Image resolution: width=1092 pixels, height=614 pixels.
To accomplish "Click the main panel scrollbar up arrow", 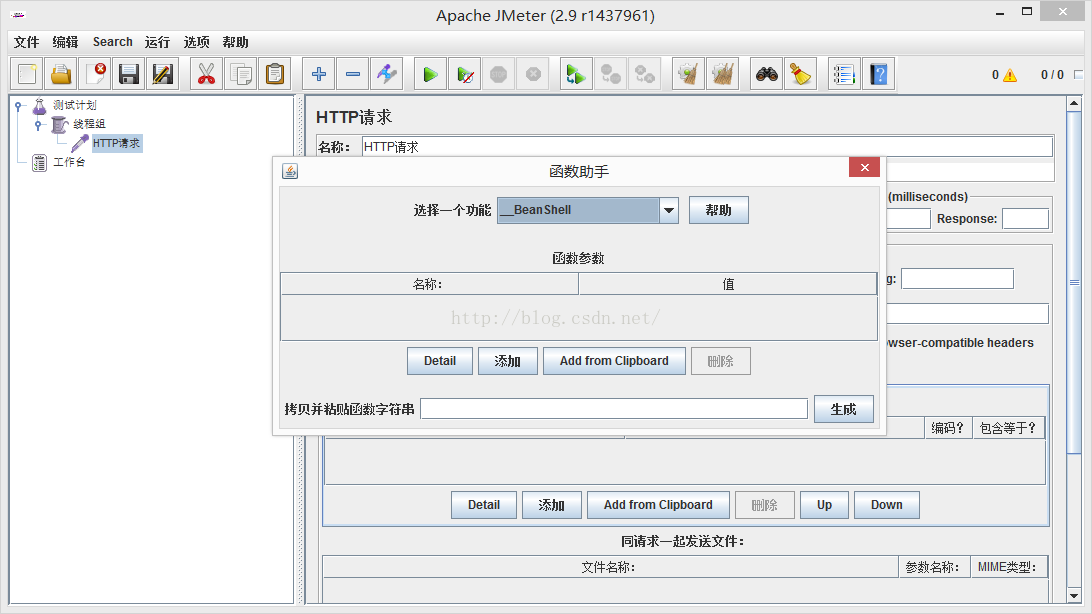I will point(1074,103).
